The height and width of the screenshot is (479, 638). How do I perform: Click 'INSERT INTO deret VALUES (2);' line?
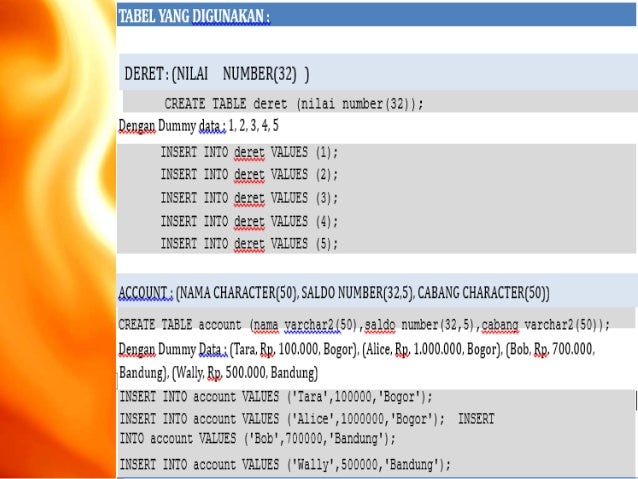[x=249, y=175]
